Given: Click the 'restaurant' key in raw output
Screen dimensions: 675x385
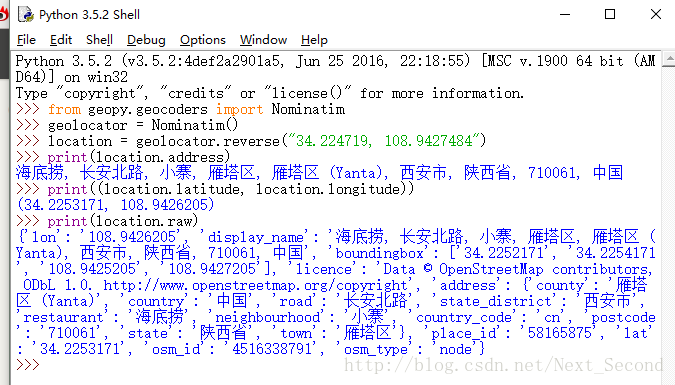Looking at the screenshot, I should coord(63,317).
